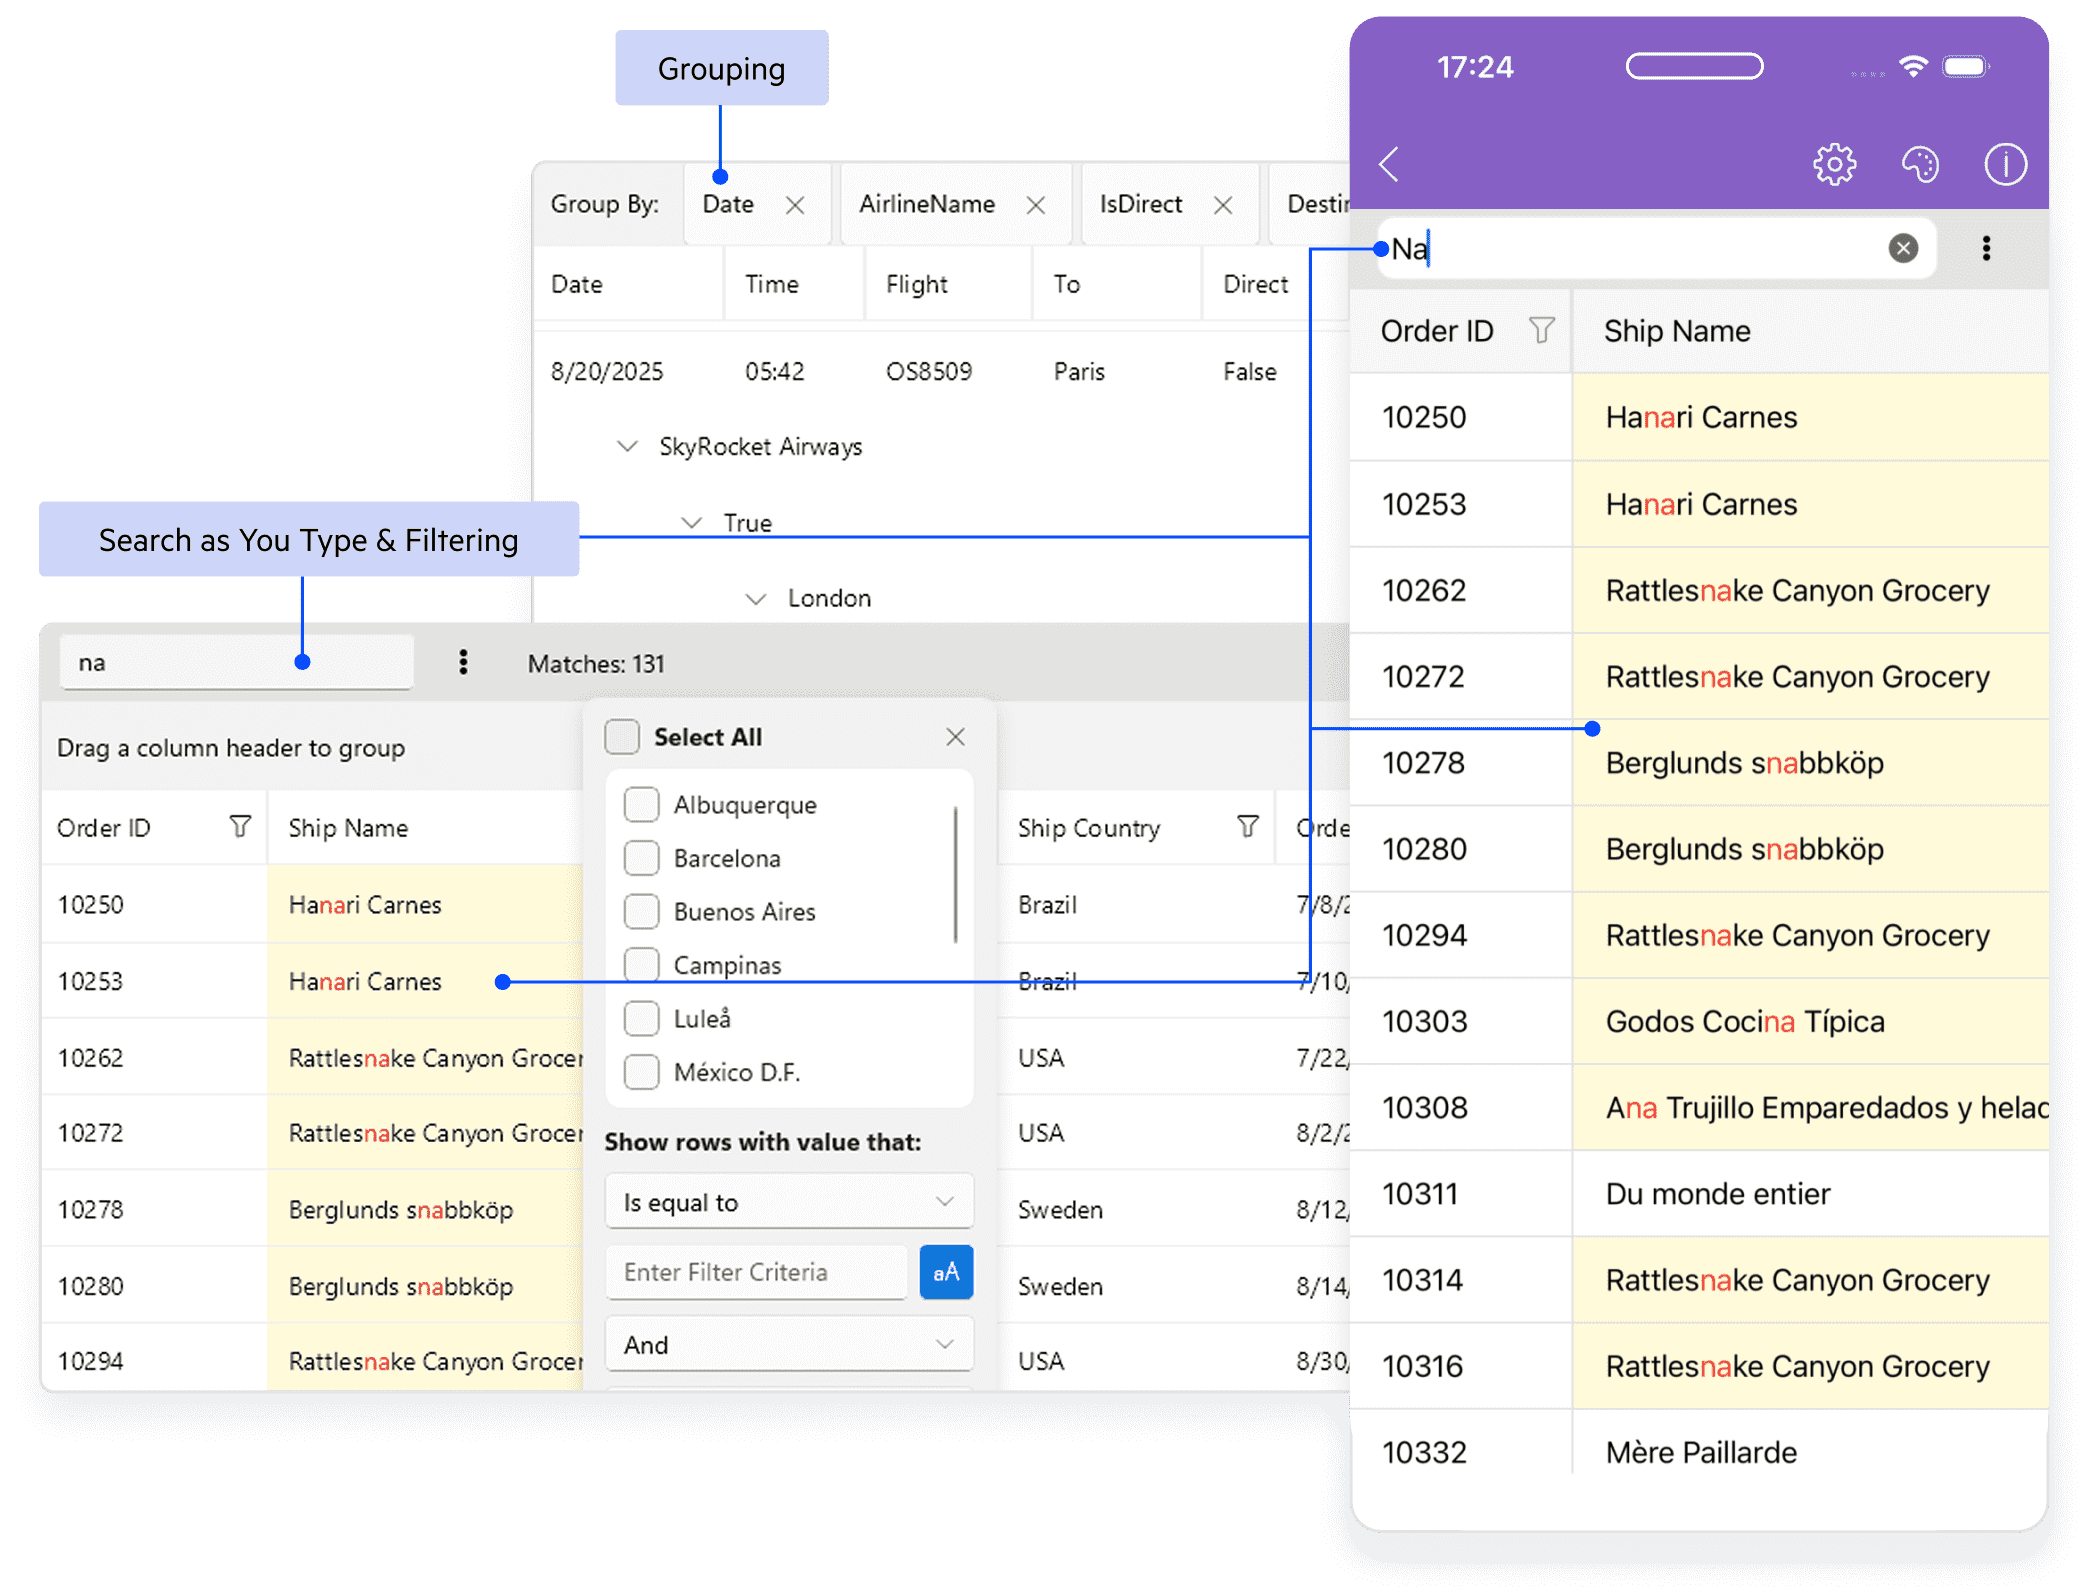
Task: Remove the IsDirect grouping chip
Action: [1224, 204]
